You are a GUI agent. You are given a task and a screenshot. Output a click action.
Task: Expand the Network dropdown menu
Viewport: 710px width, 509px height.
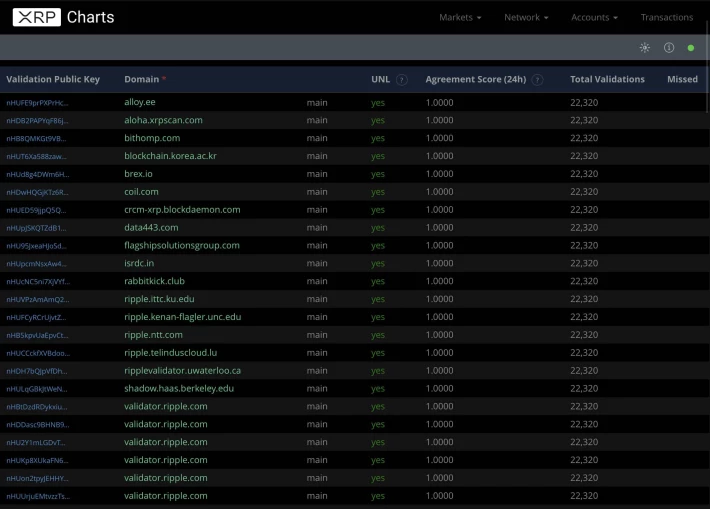point(526,17)
